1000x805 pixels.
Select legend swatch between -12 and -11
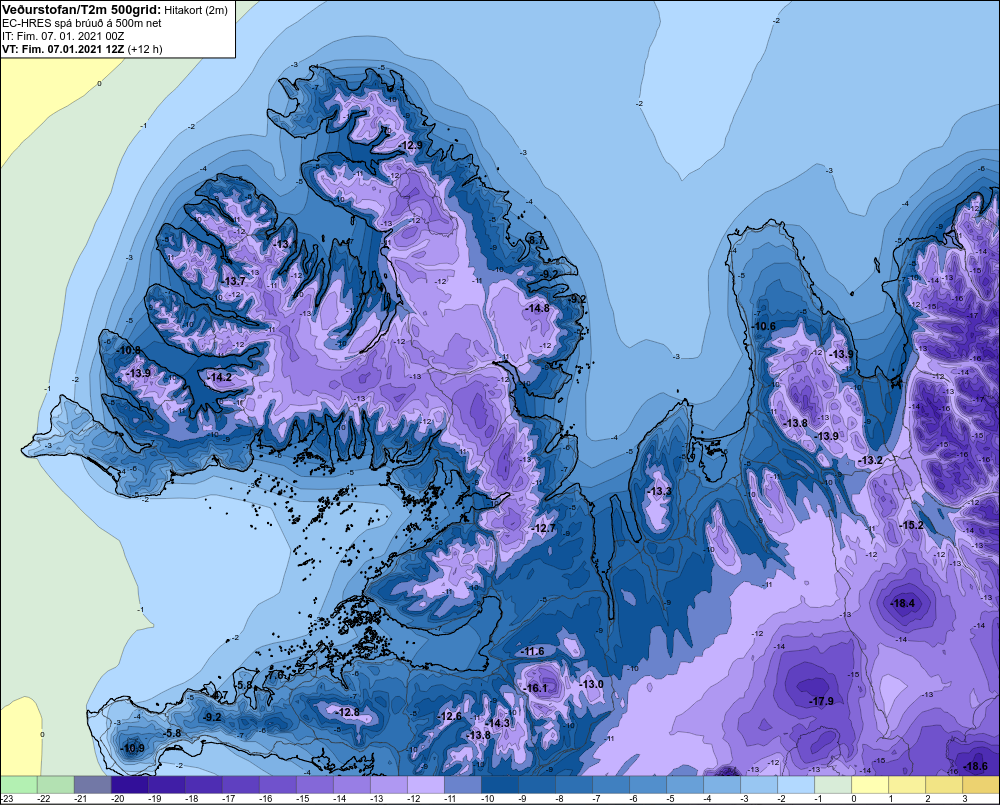[x=425, y=784]
